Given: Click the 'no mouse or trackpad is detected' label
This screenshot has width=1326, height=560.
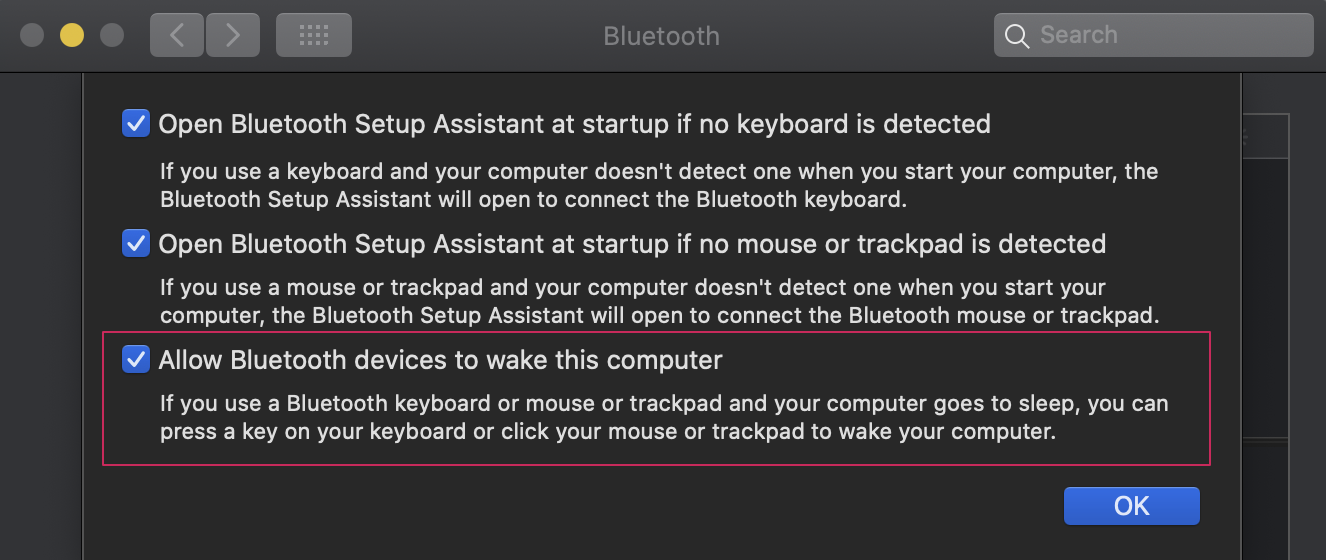Looking at the screenshot, I should click(x=632, y=243).
